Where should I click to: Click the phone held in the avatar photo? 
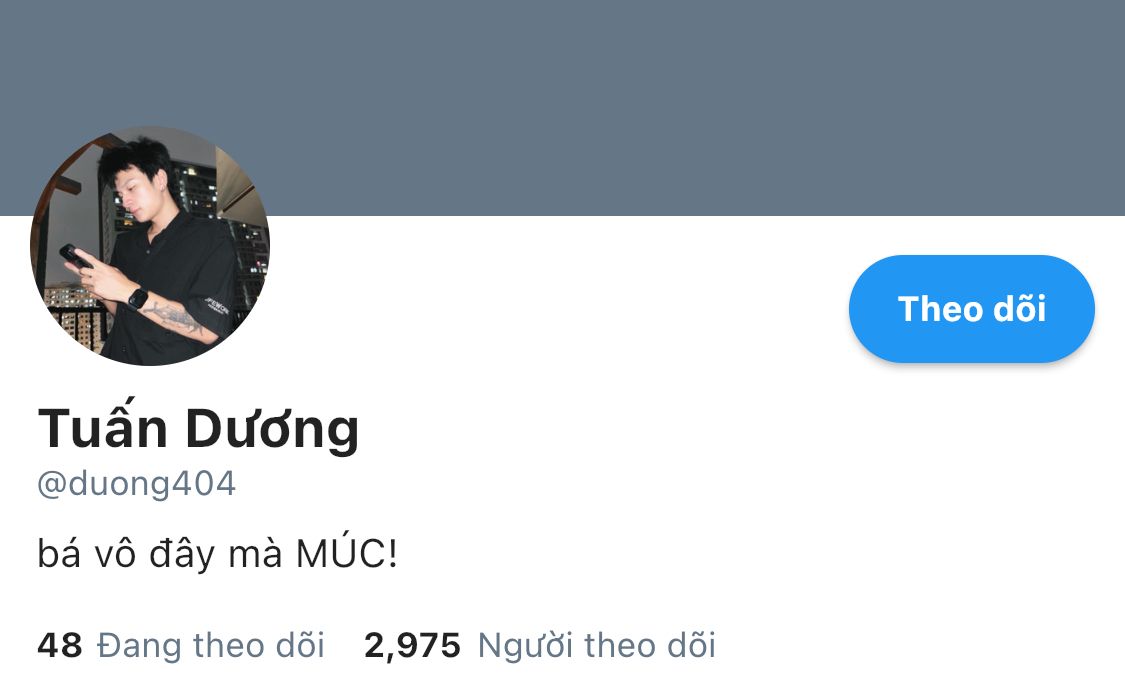[x=75, y=256]
